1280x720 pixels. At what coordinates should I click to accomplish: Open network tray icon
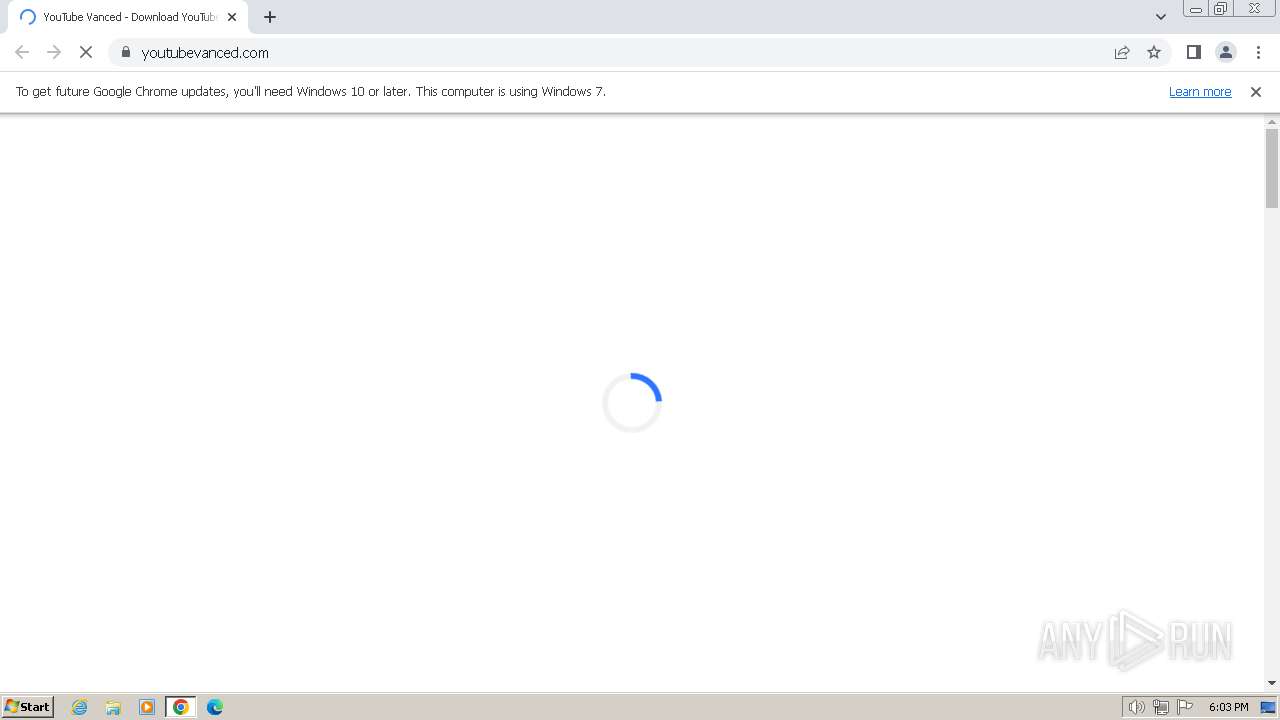(1161, 707)
